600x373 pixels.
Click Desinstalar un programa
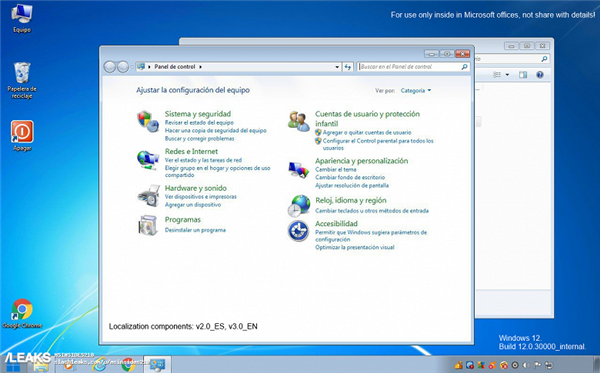(x=195, y=230)
